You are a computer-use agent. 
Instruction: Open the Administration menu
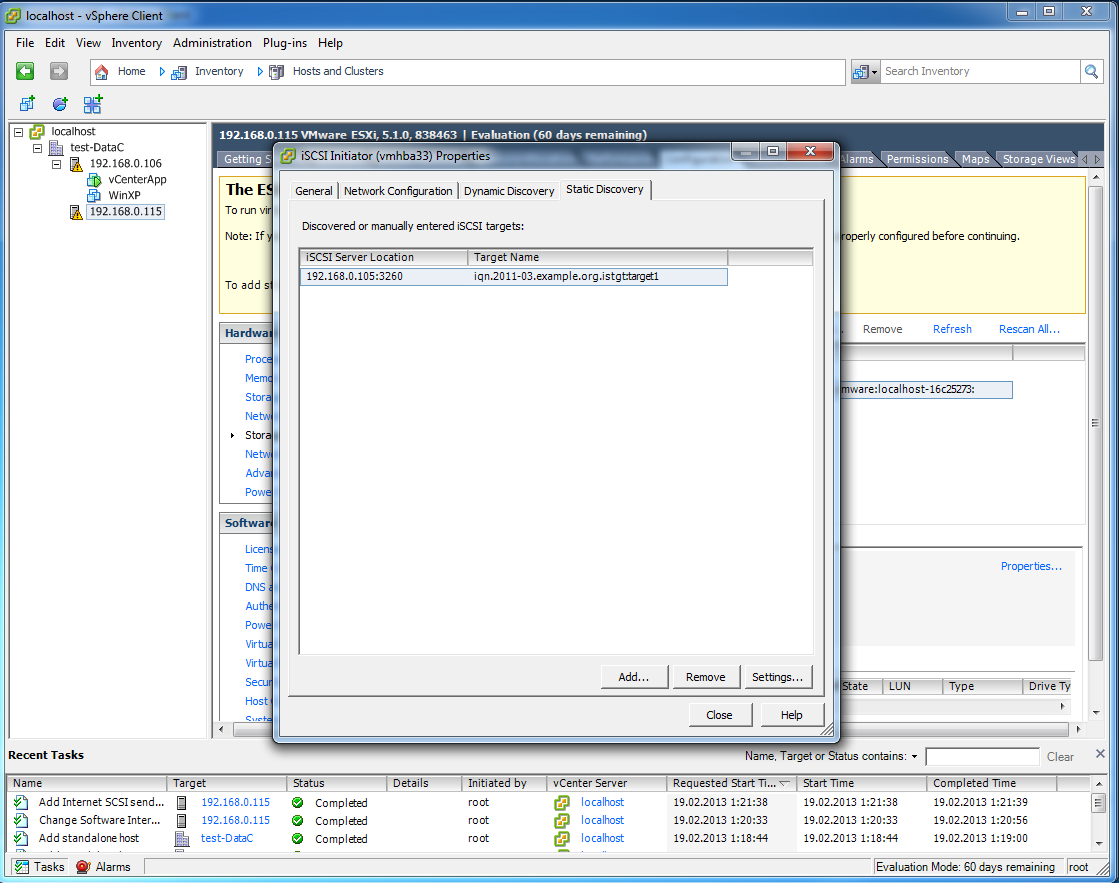click(x=212, y=43)
